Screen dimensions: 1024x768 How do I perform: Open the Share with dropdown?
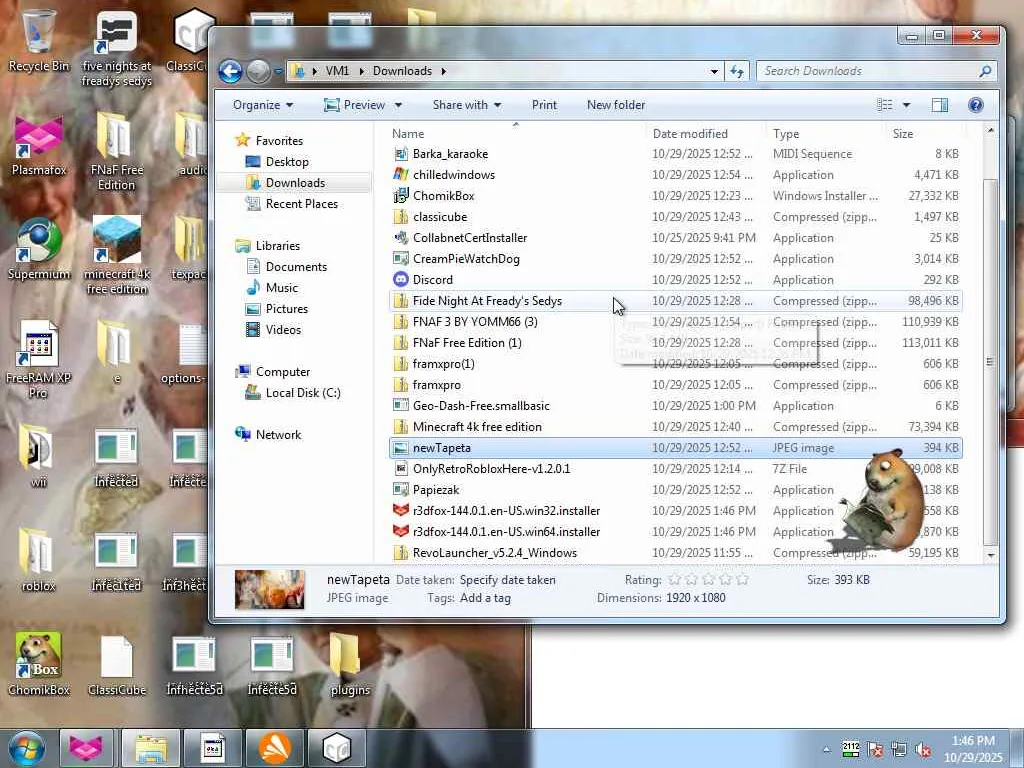[466, 105]
